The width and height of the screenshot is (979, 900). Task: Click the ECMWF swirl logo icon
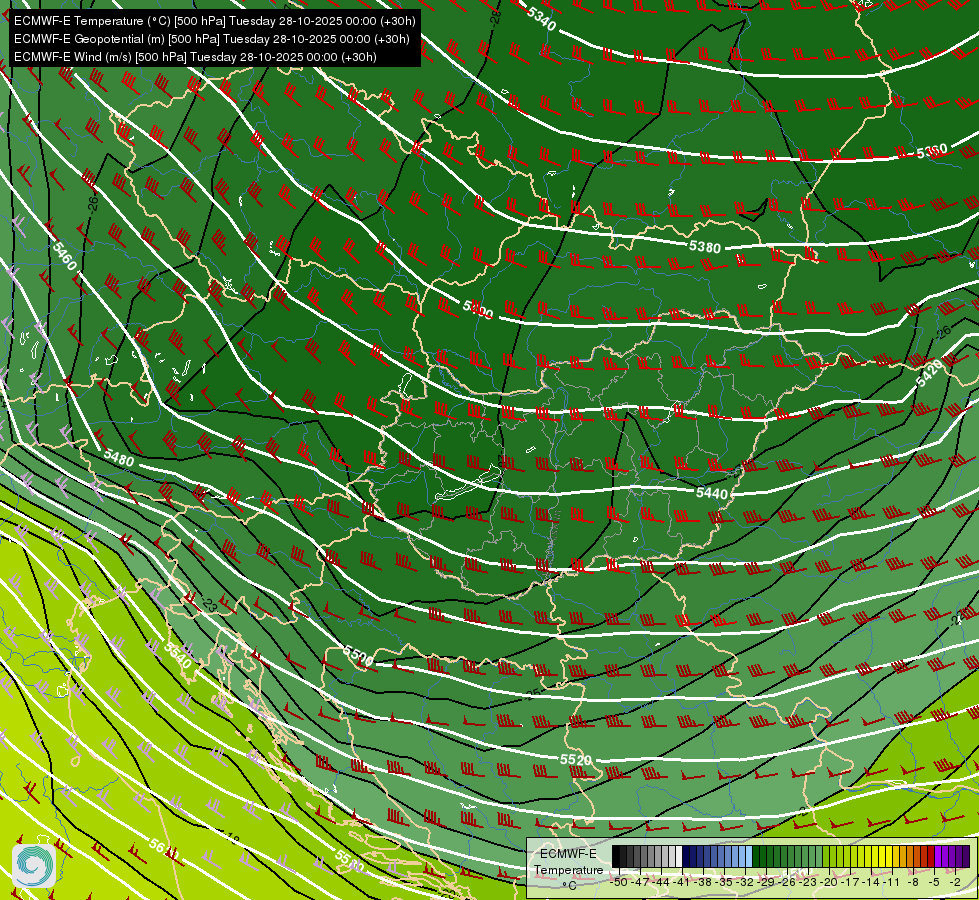tap(34, 865)
